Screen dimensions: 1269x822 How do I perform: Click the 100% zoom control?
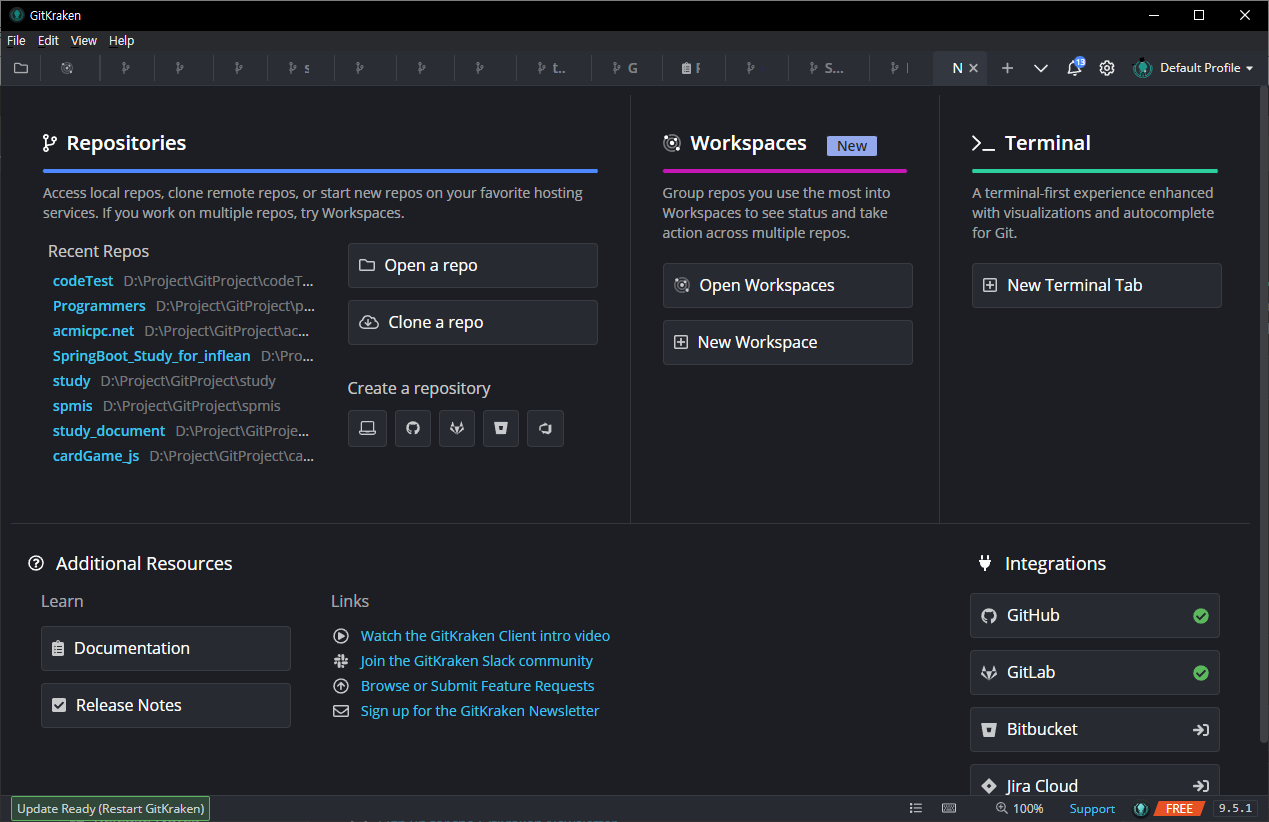point(1020,808)
